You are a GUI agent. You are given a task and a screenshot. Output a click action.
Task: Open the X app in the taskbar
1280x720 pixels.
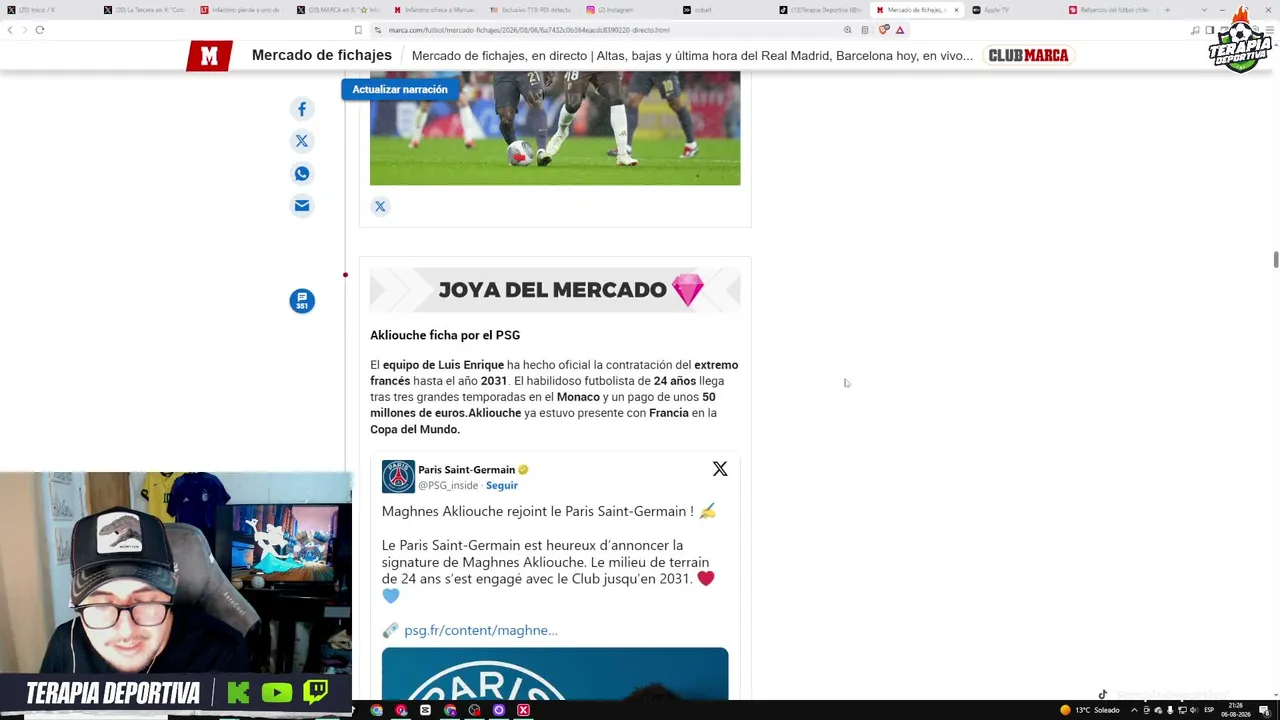(x=523, y=710)
